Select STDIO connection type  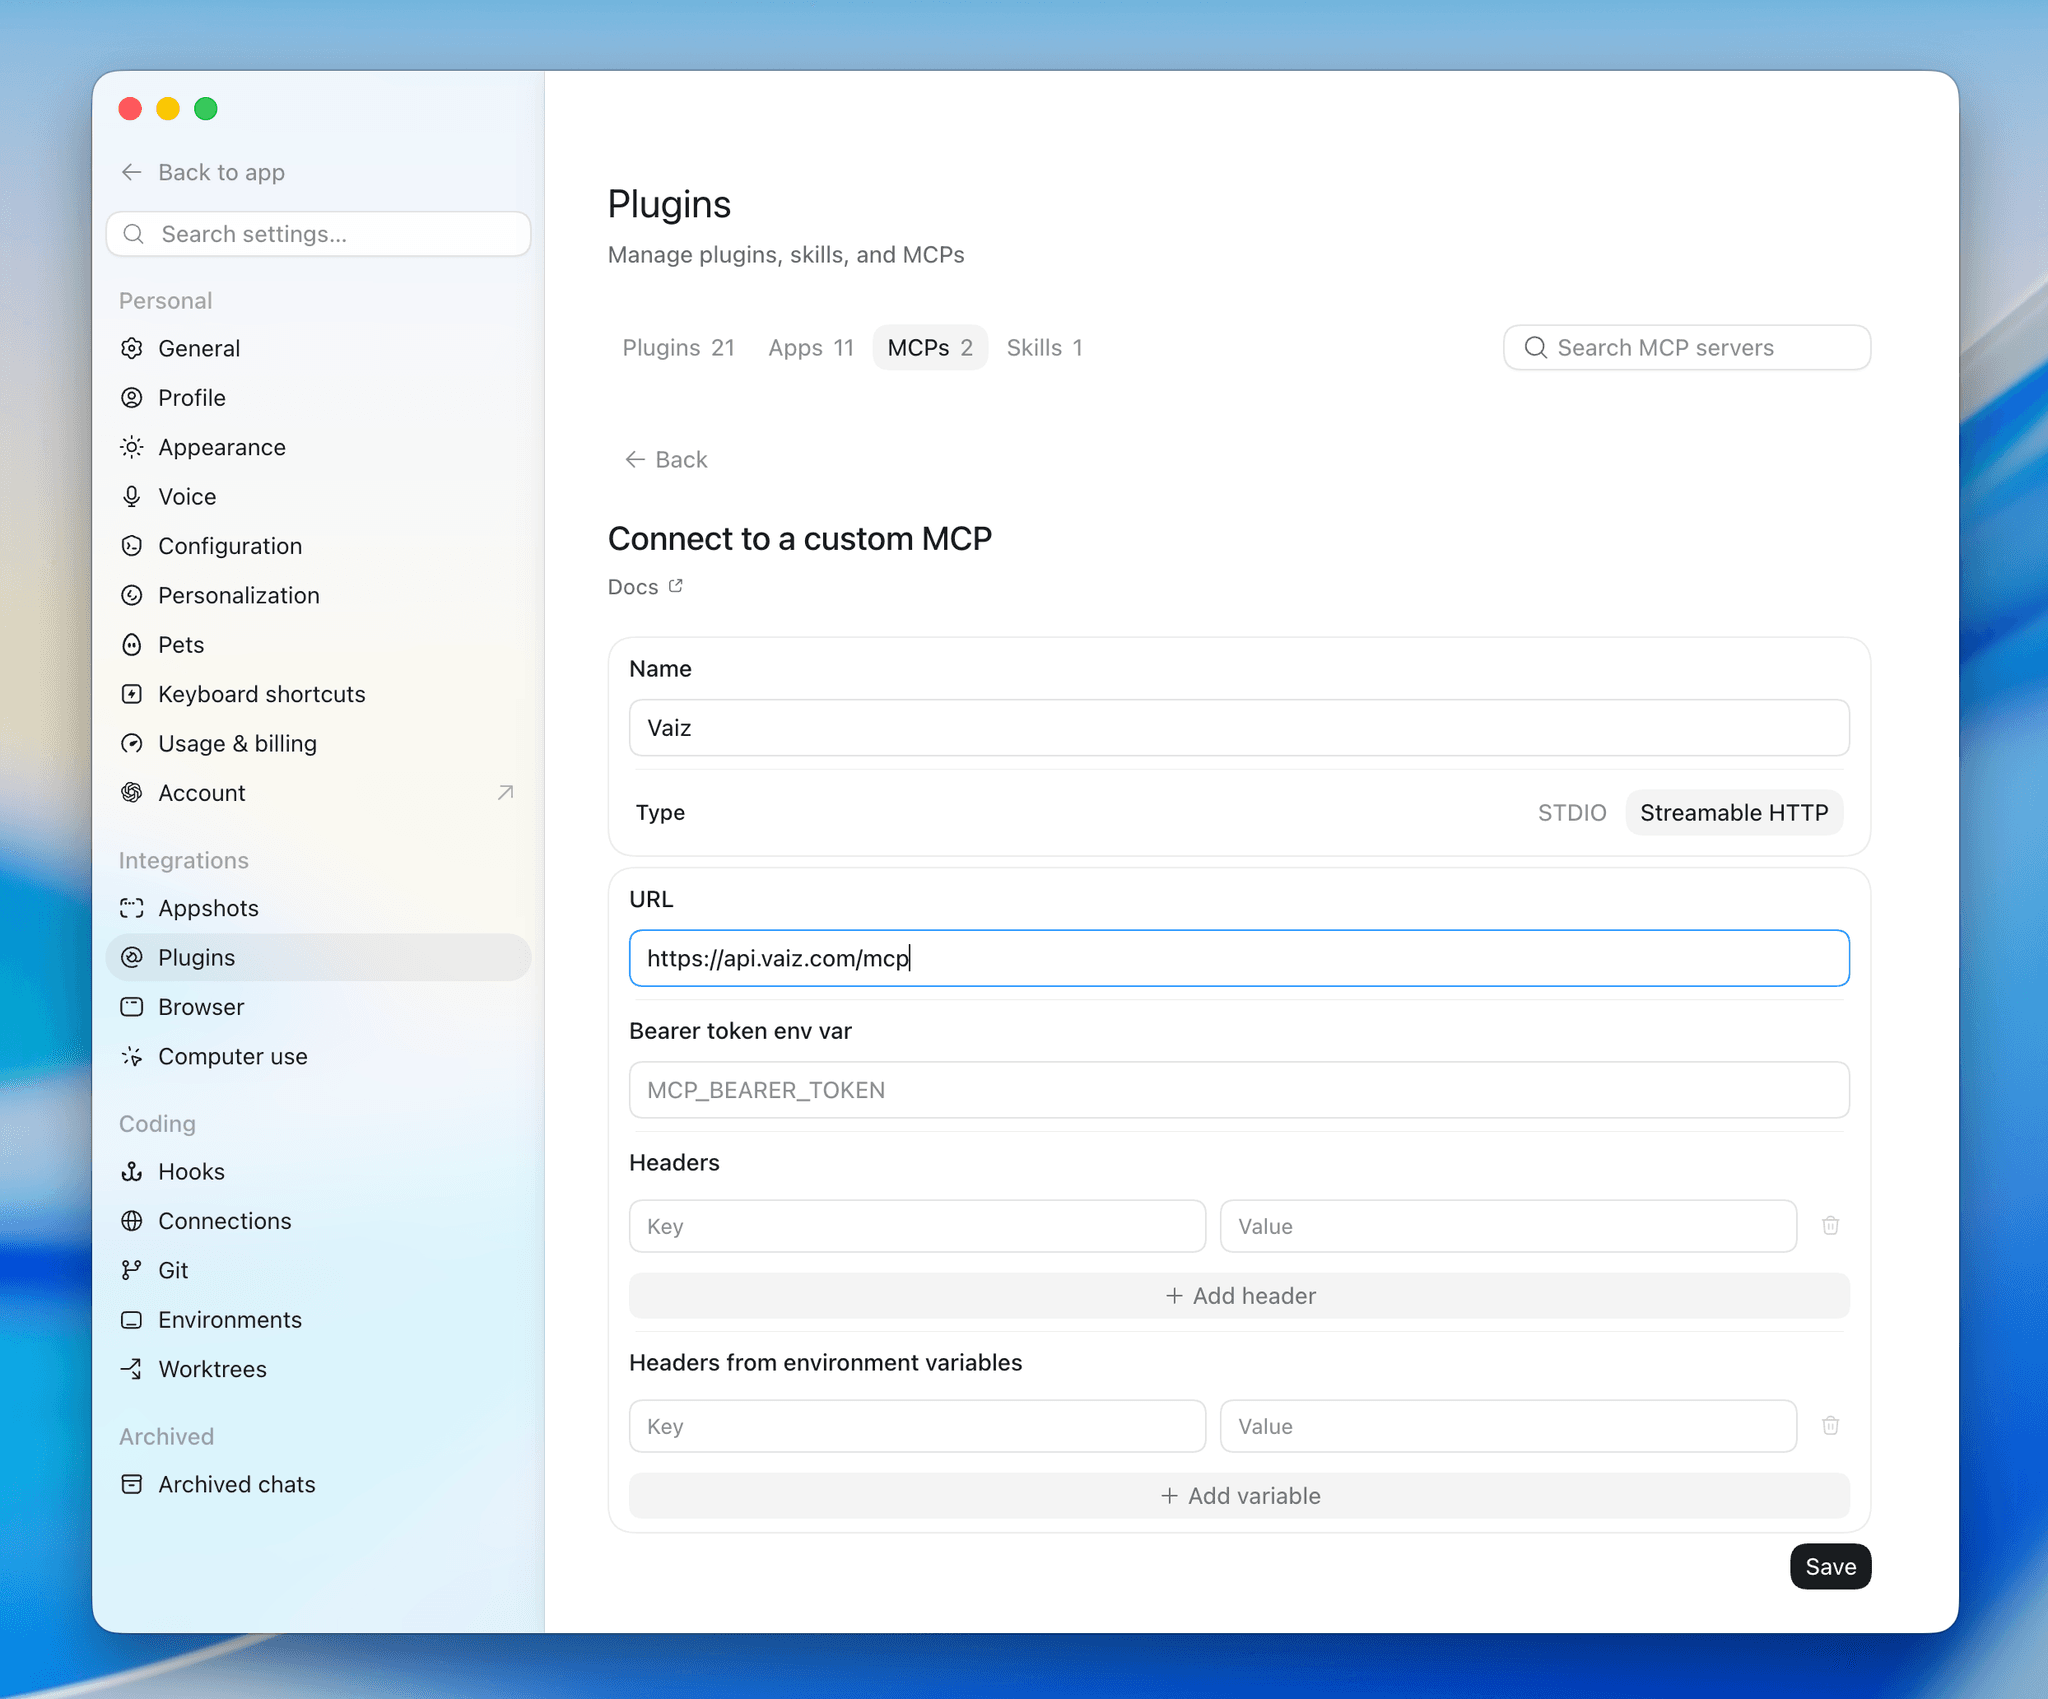pyautogui.click(x=1571, y=812)
